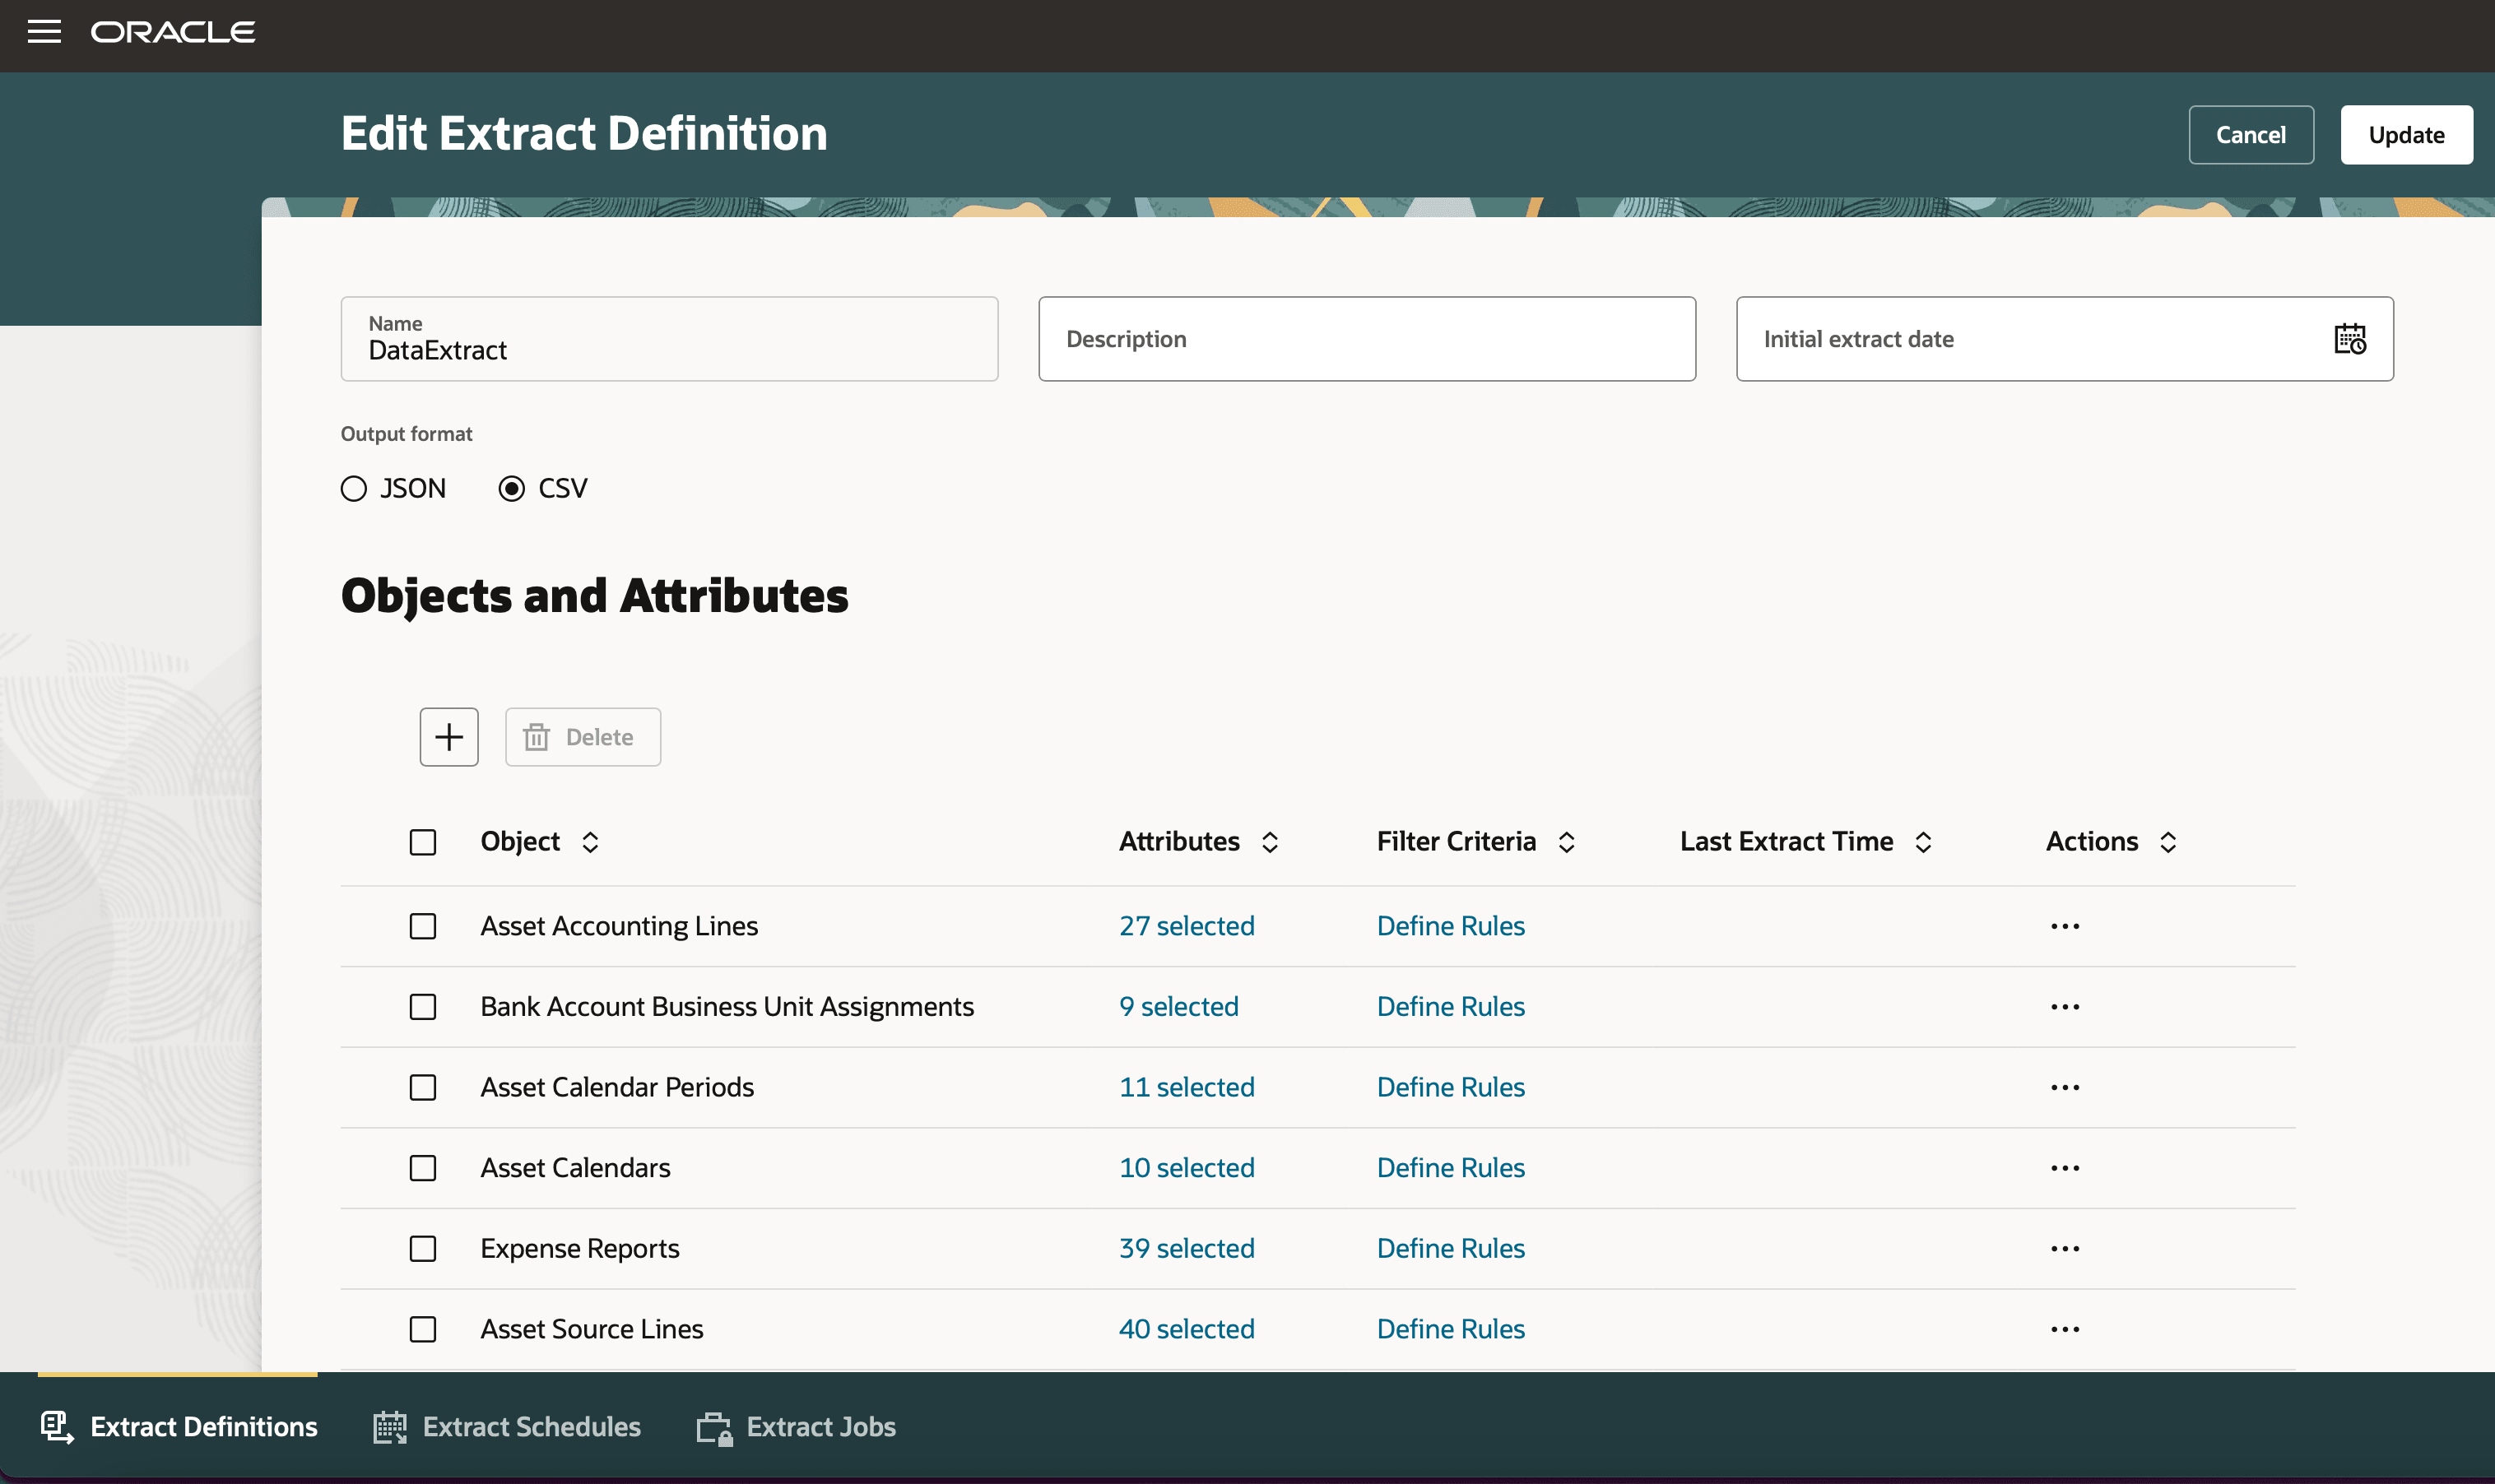Select JSON as the output format
This screenshot has height=1484, width=2495.
pos(353,488)
